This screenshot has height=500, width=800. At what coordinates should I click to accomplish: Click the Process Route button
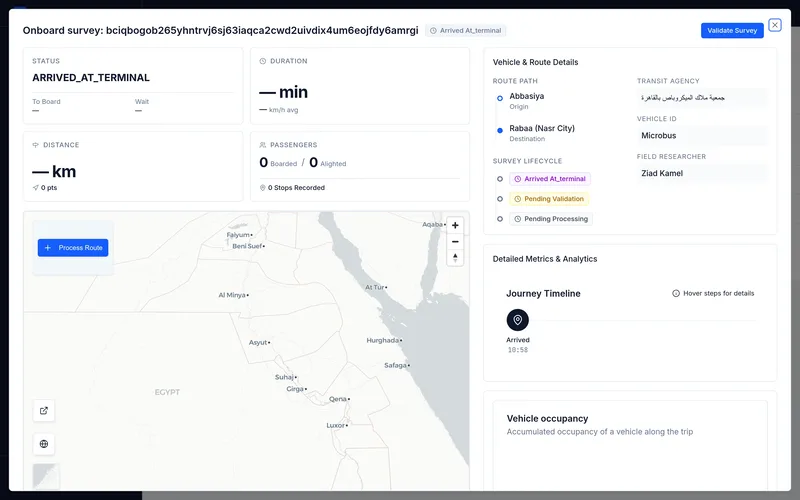point(73,247)
